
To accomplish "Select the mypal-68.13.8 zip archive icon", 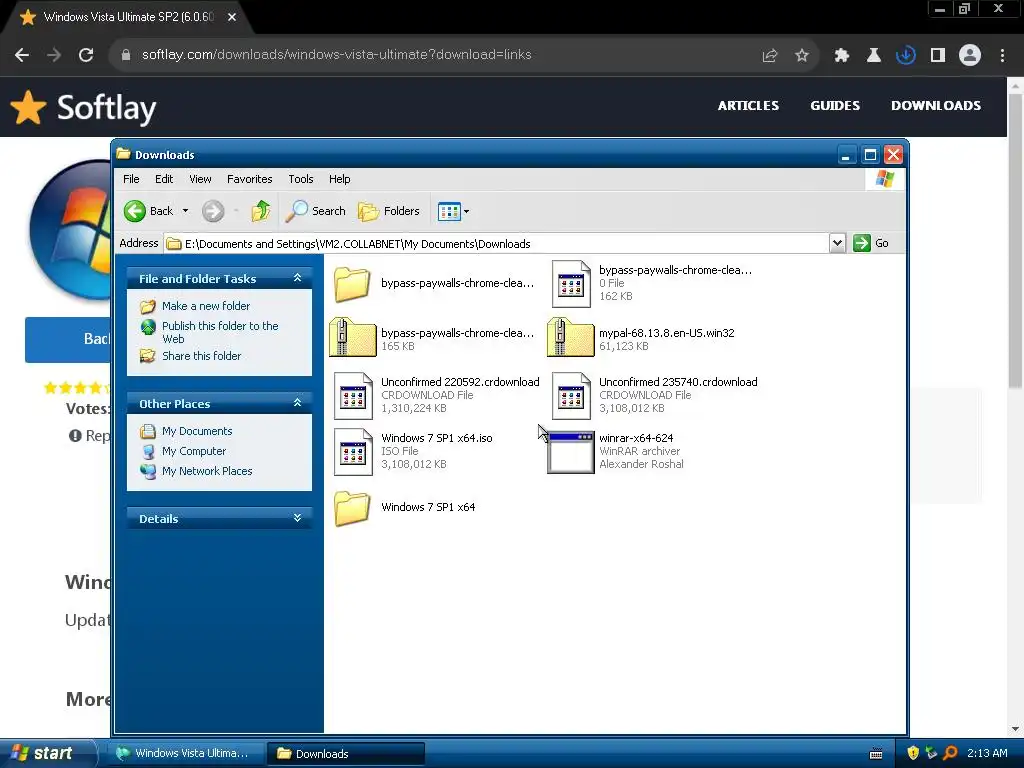I will click(571, 337).
